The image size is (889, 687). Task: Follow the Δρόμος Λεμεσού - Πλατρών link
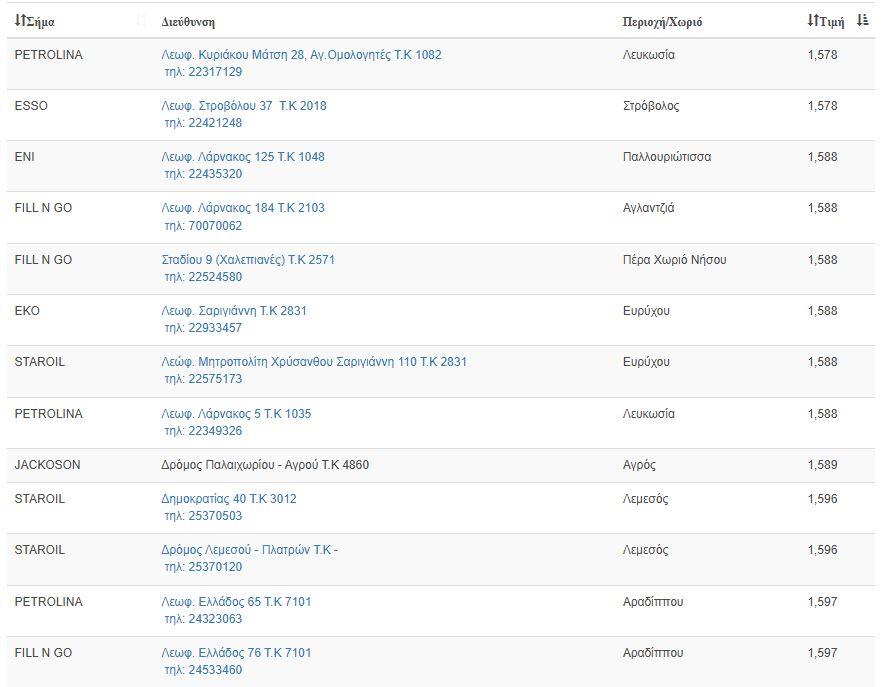click(x=249, y=550)
